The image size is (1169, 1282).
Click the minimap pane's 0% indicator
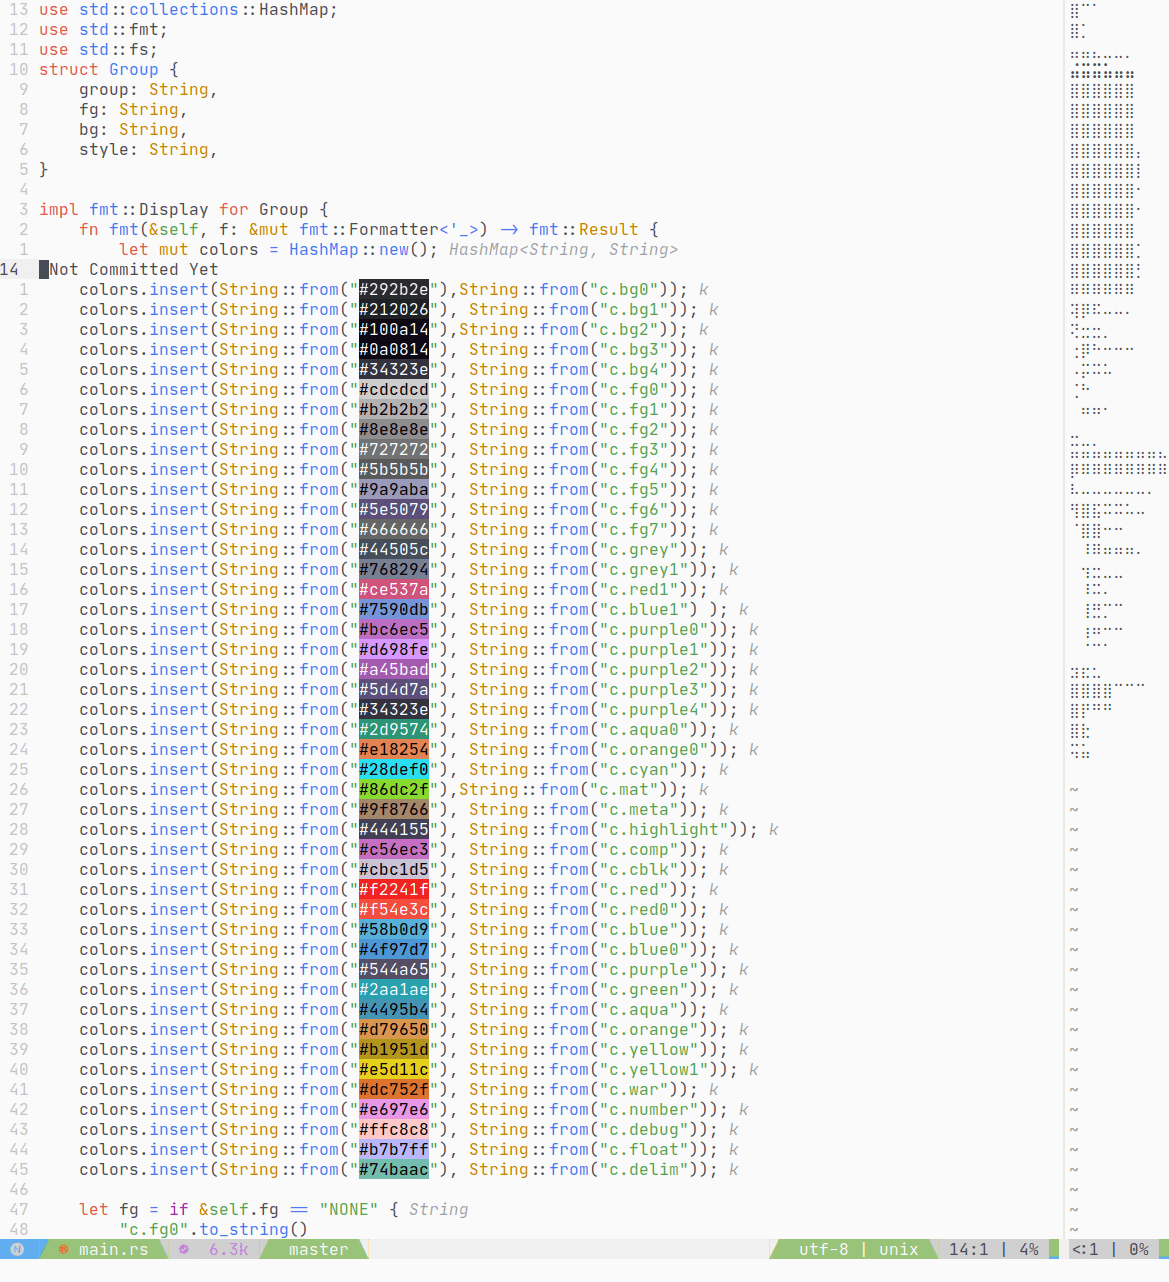(1139, 1249)
